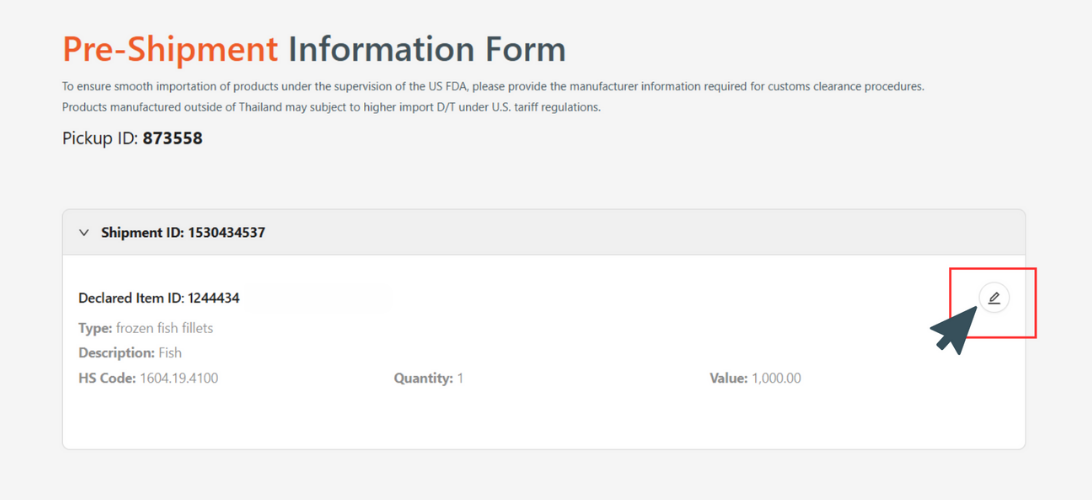Click the bold "Quantity:" label
1092x500 pixels.
423,378
